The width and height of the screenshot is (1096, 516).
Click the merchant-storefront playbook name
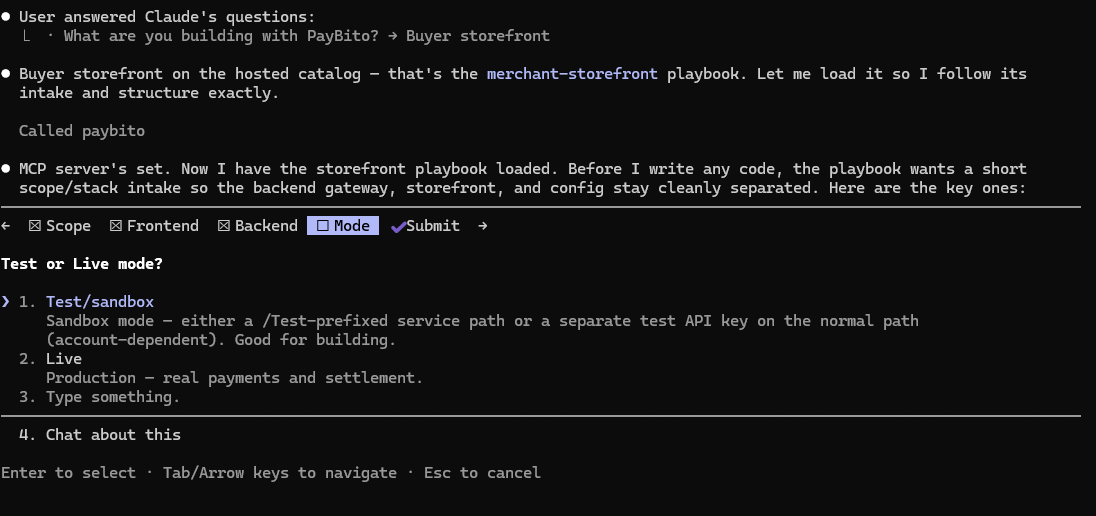[572, 73]
